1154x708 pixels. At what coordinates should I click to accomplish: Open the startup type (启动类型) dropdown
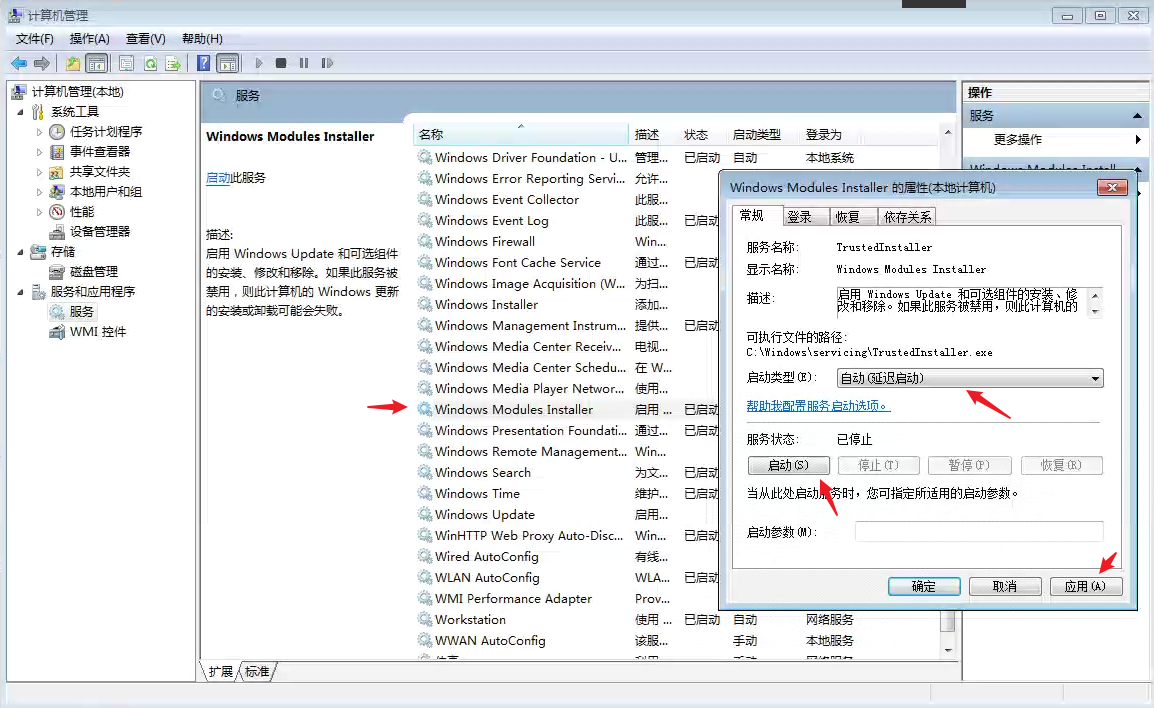tap(970, 378)
